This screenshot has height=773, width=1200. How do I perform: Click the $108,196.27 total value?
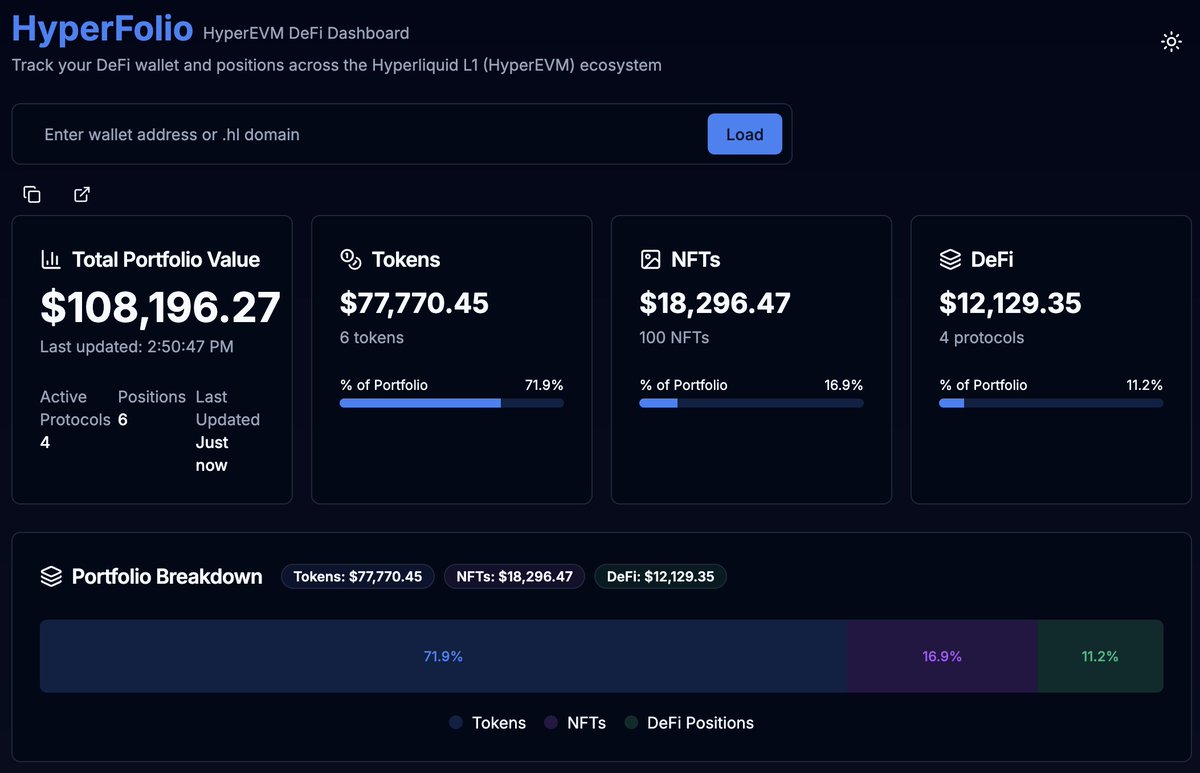pos(160,307)
